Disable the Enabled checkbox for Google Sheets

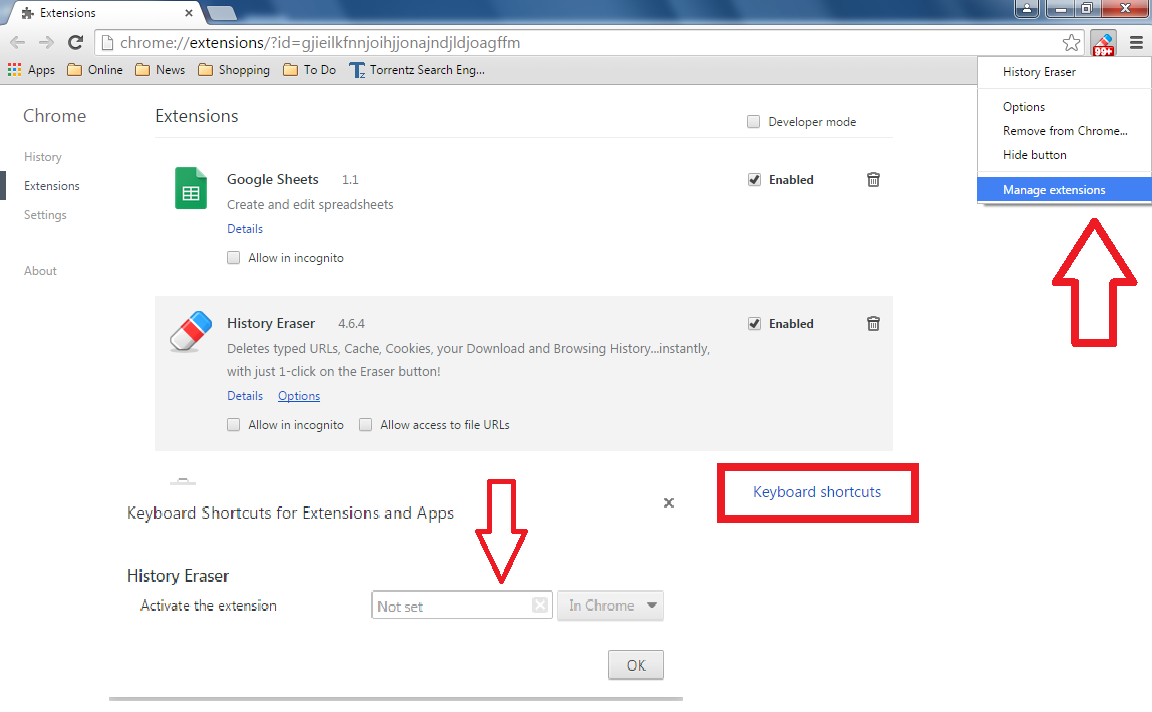(x=754, y=179)
